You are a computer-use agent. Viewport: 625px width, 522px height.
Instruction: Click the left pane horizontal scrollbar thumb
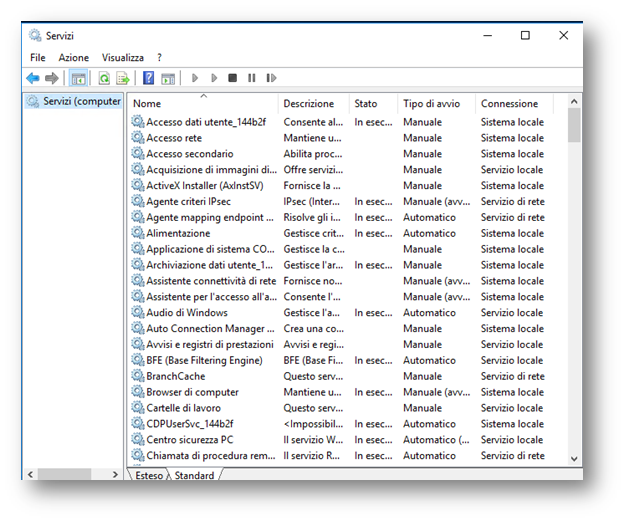coord(64,475)
